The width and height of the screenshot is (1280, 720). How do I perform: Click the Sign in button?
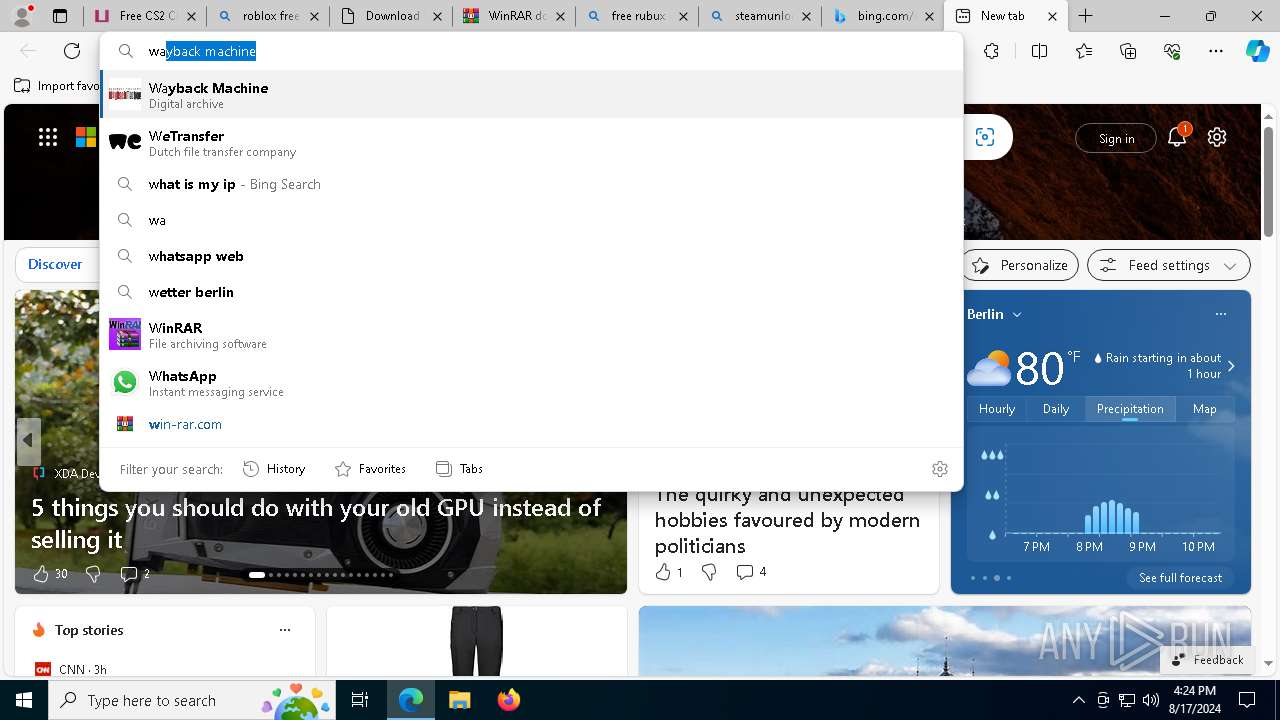pyautogui.click(x=1116, y=138)
